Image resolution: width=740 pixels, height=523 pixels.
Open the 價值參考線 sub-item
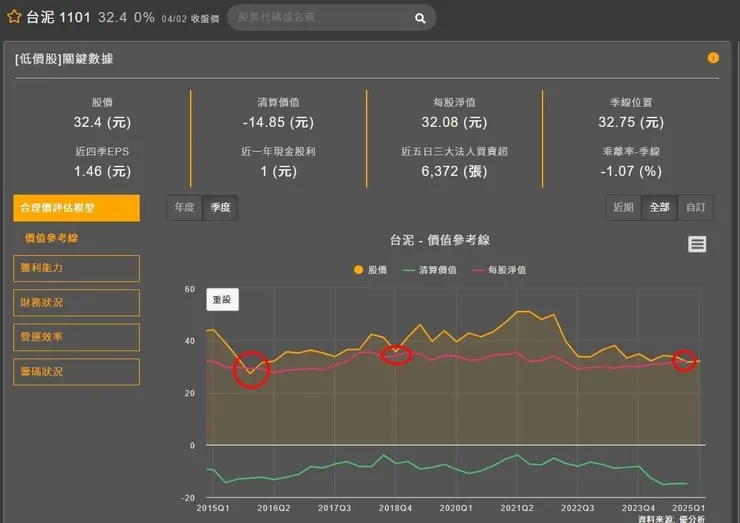pyautogui.click(x=51, y=238)
